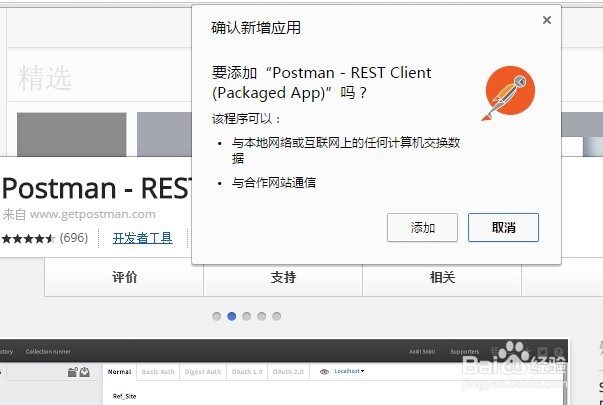This screenshot has height=405, width=603.
Task: Click the eye environment preview icon
Action: pyautogui.click(x=324, y=372)
